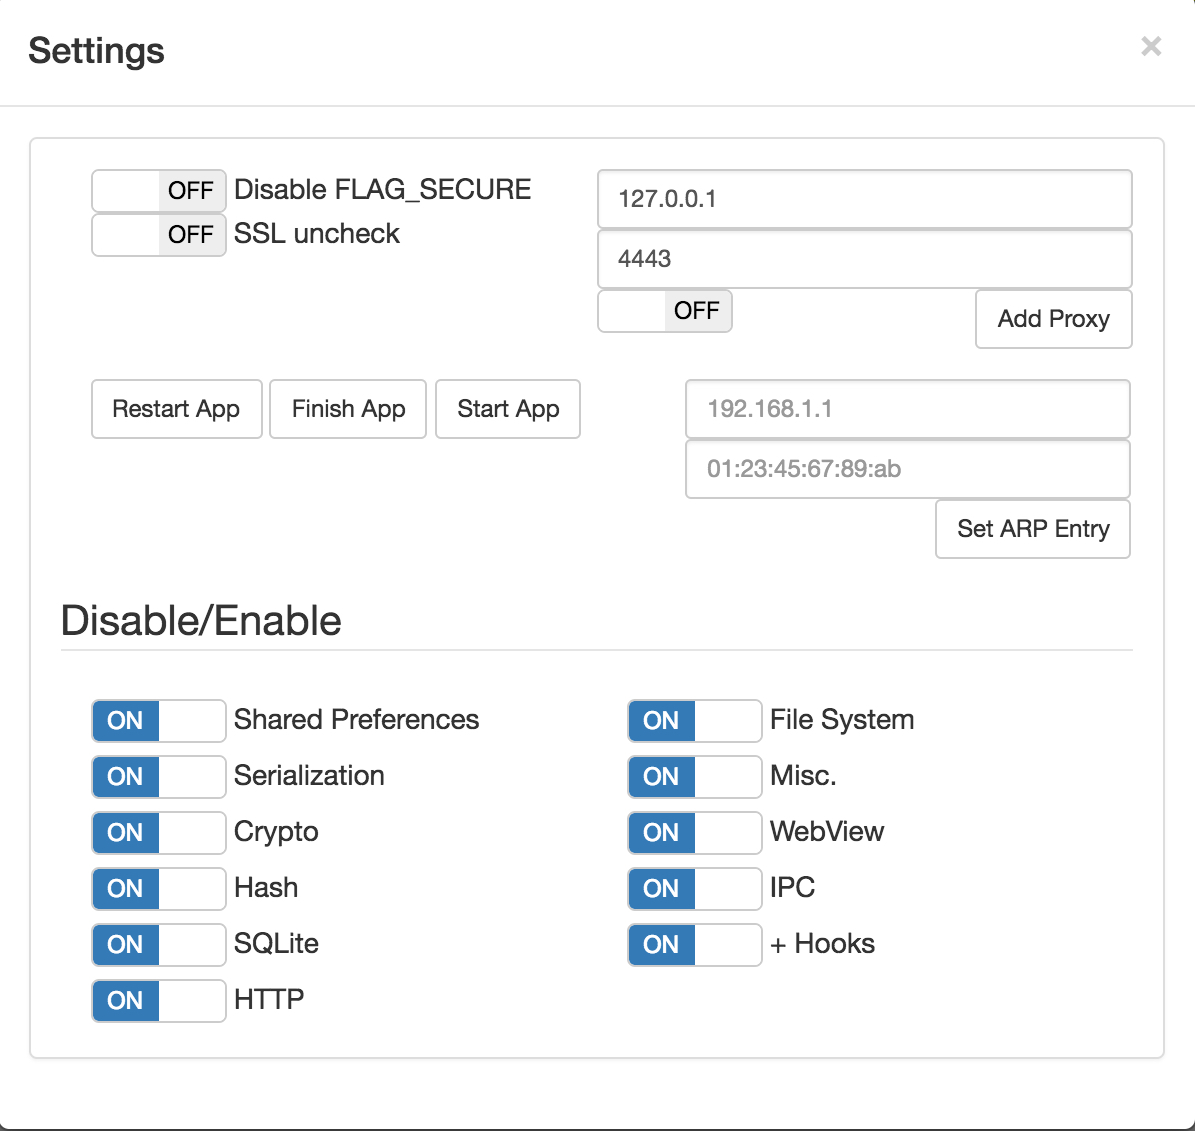The image size is (1195, 1131).
Task: Turn on the proxy toggle below port field
Action: (x=665, y=311)
